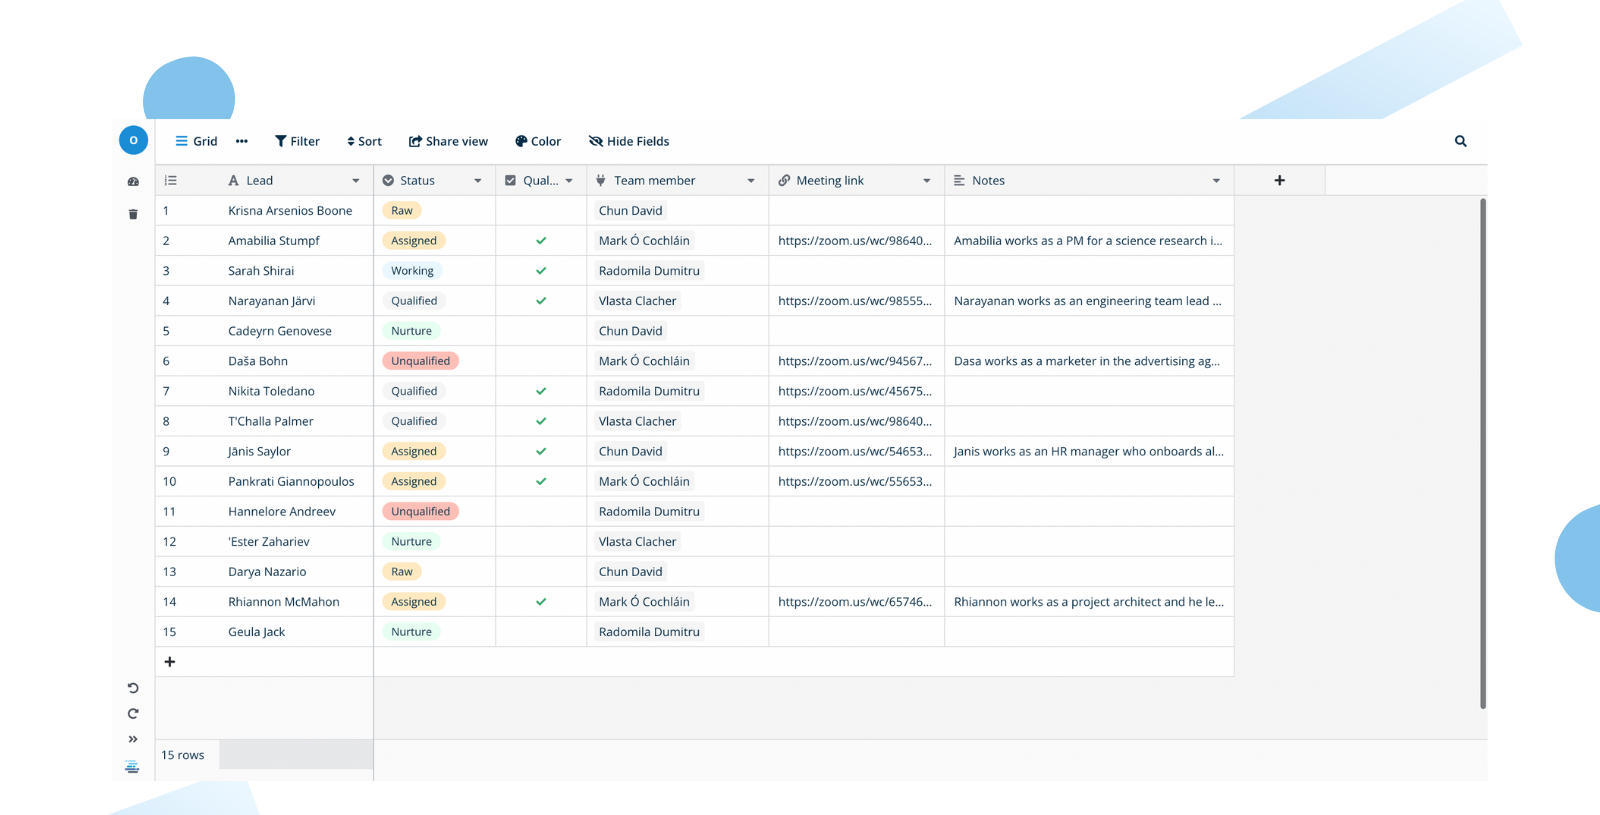The height and width of the screenshot is (815, 1600).
Task: Check Qualified box for Krisna Arsenios Boone
Action: pos(541,211)
